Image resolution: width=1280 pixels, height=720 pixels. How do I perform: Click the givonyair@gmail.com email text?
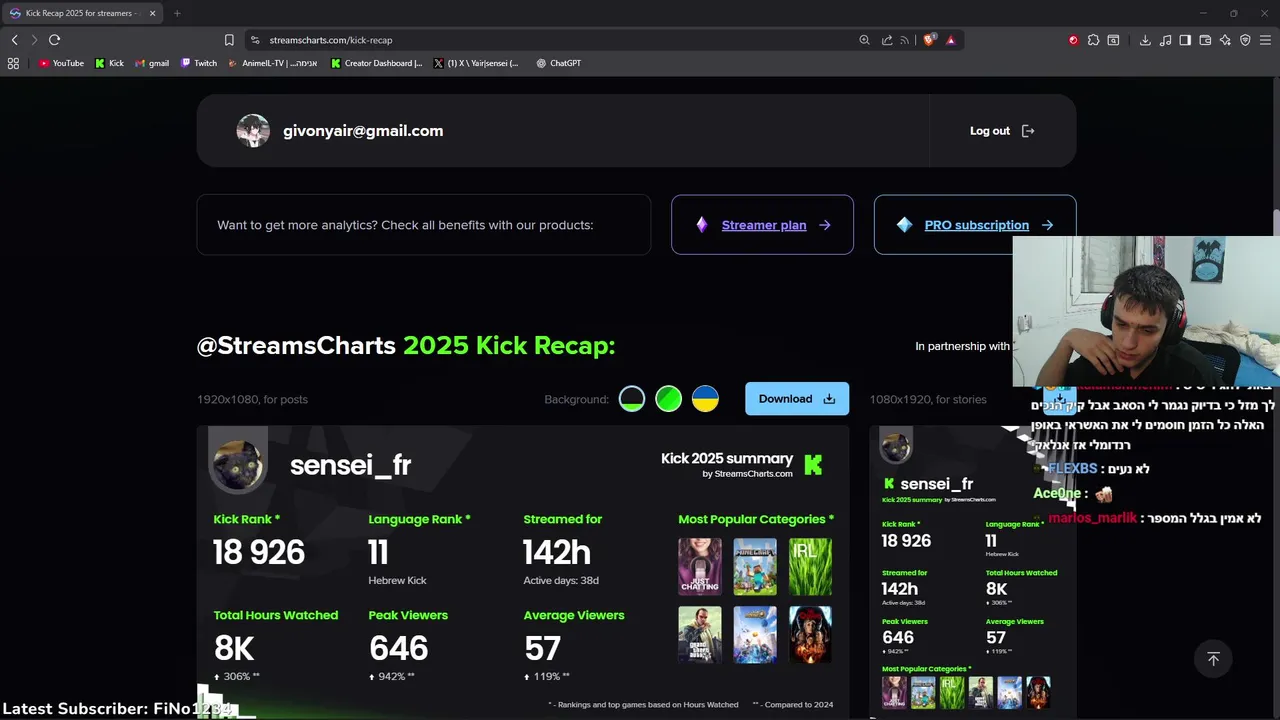click(x=363, y=131)
